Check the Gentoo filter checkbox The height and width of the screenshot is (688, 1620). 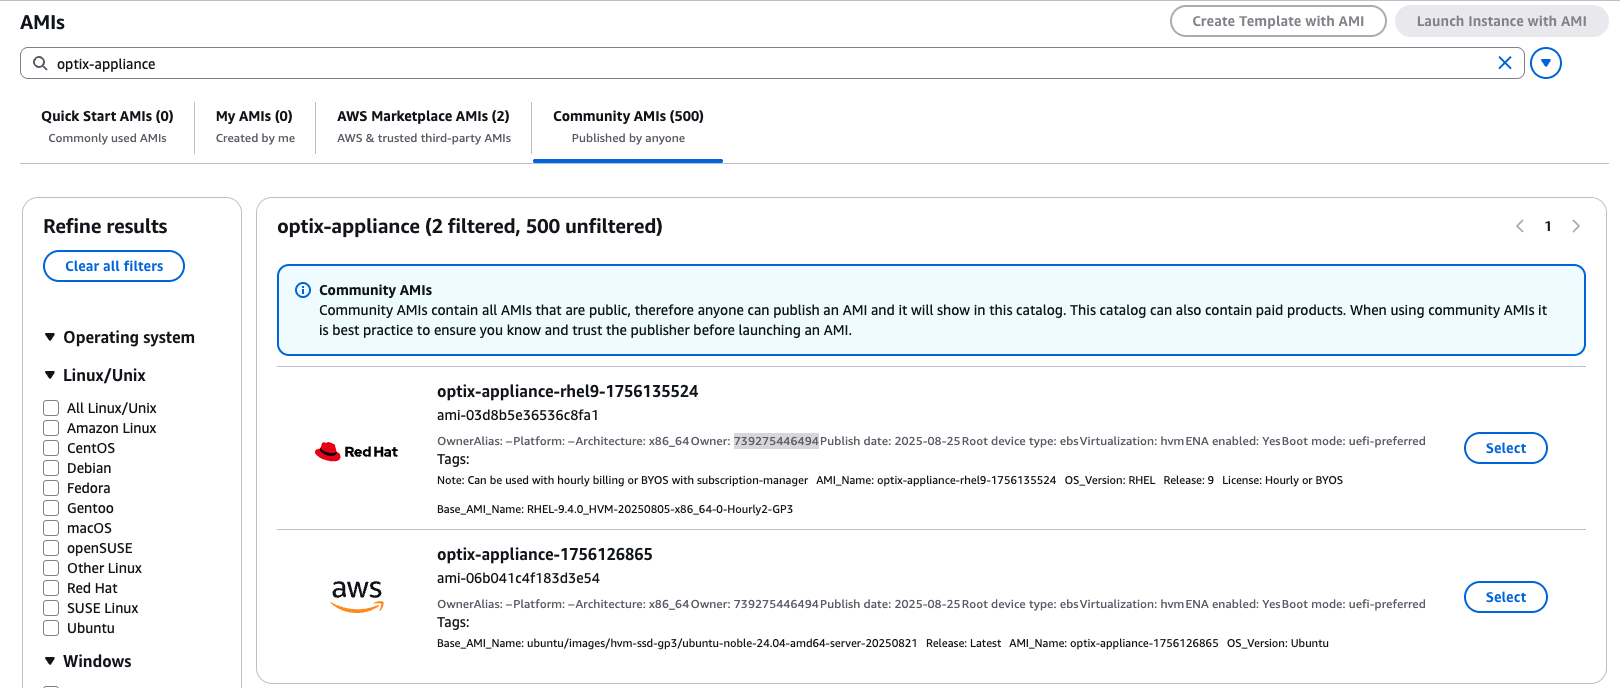click(x=51, y=508)
